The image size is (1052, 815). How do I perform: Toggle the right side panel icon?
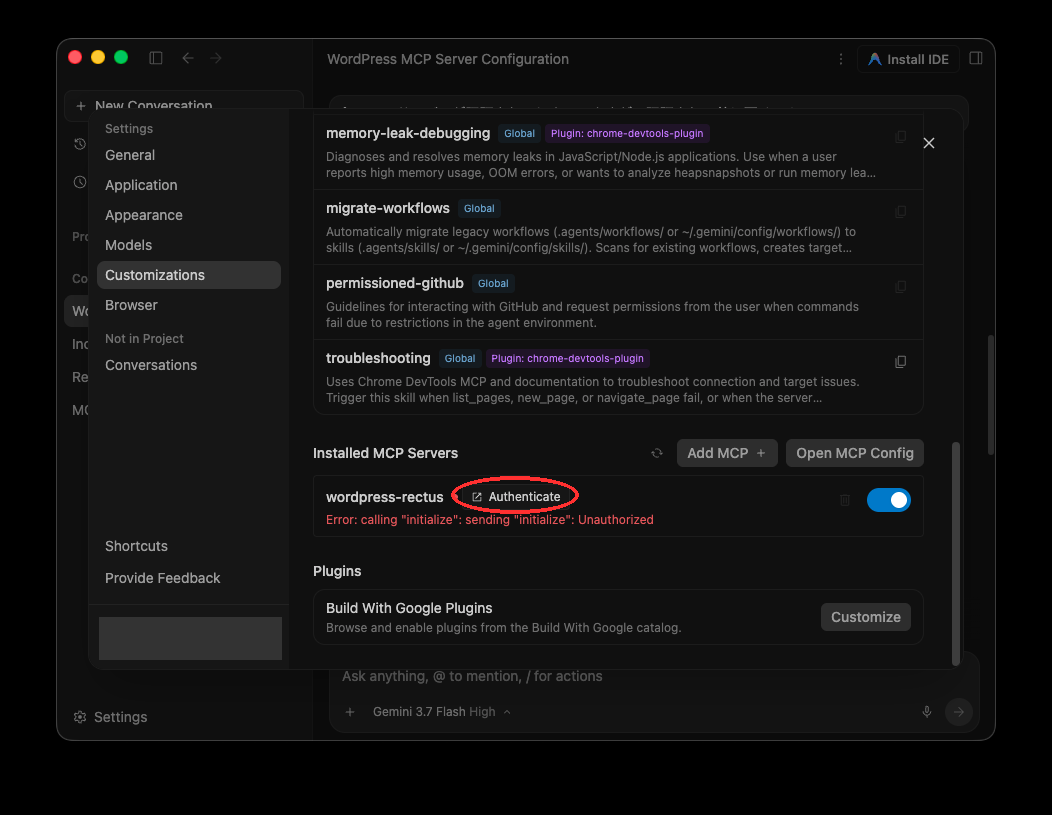(x=976, y=58)
